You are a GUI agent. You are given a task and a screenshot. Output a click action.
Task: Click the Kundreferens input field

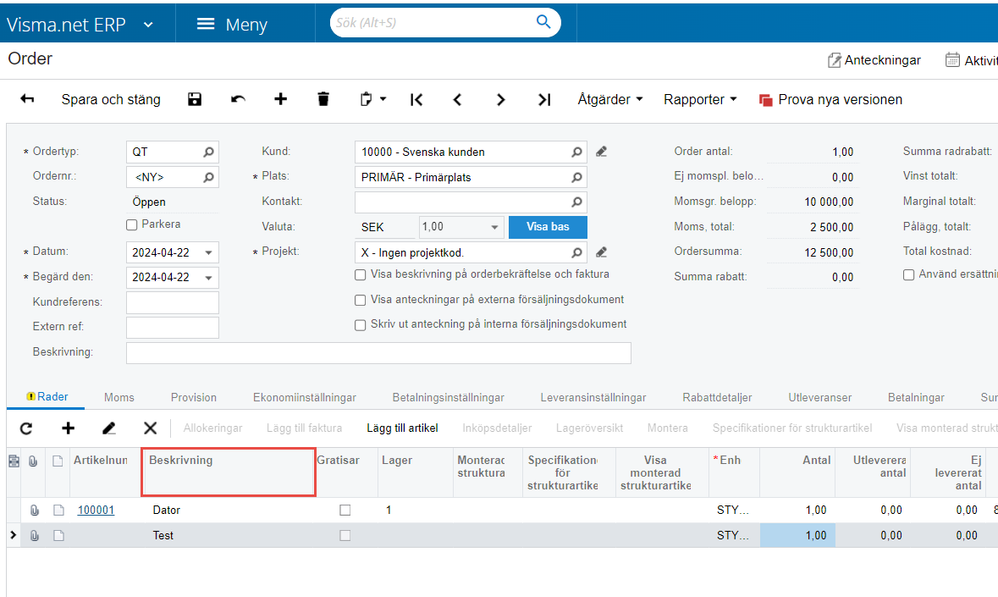click(x=172, y=302)
